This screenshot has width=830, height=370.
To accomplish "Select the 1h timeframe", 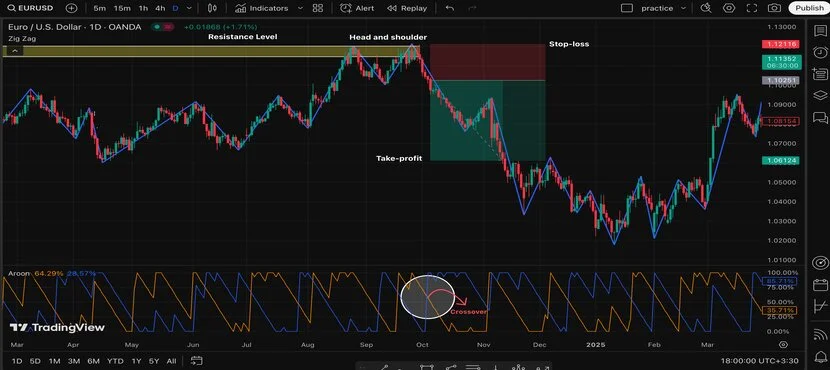I will pos(143,8).
